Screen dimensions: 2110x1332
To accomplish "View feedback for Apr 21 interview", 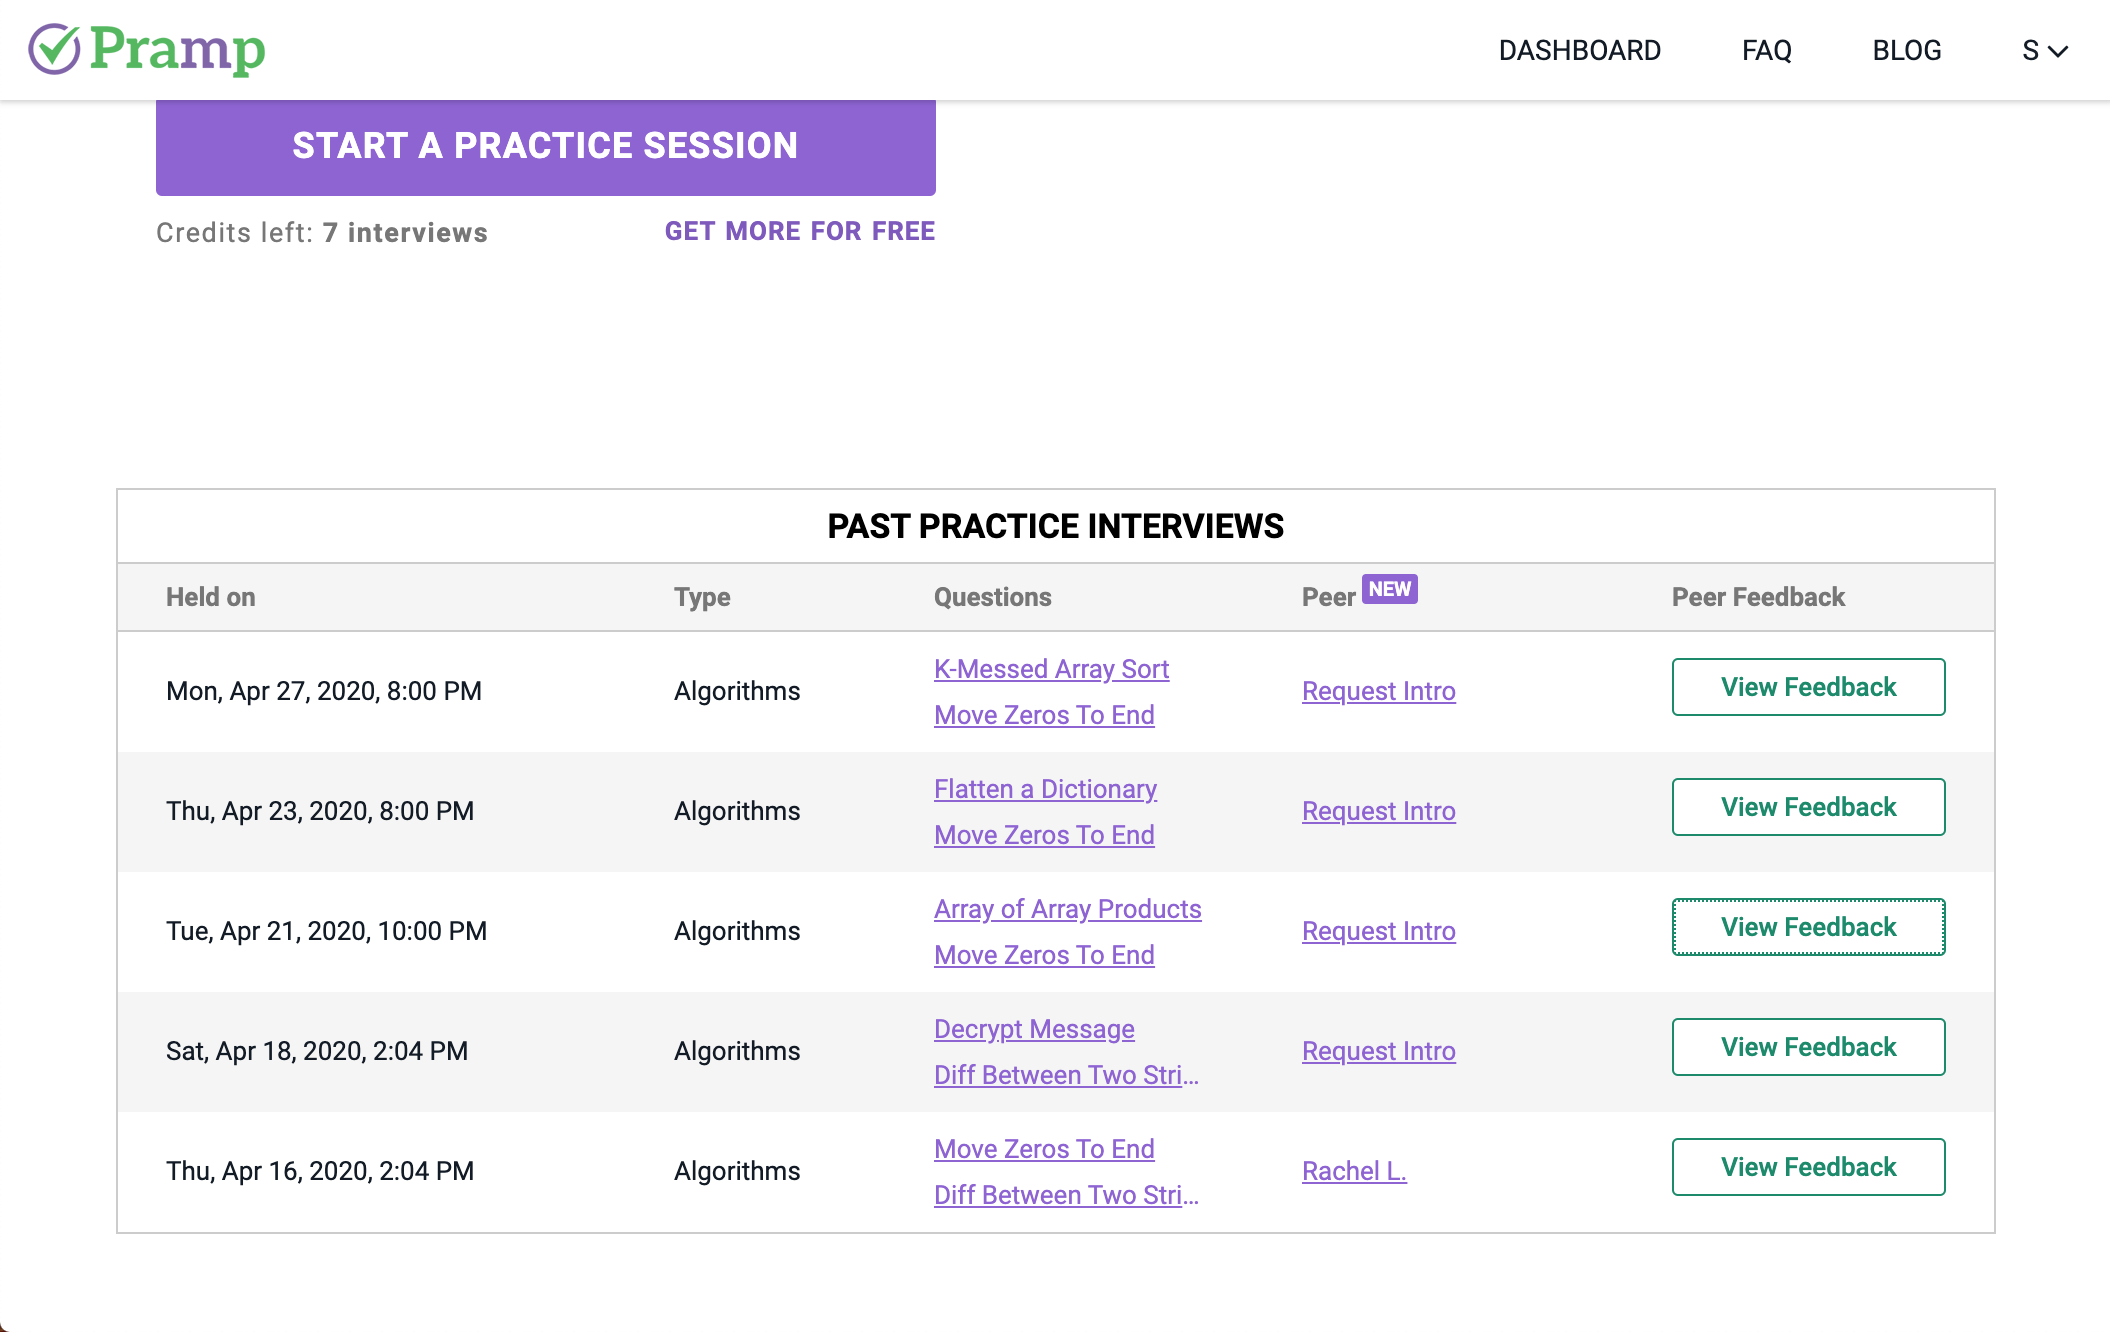I will pyautogui.click(x=1808, y=927).
